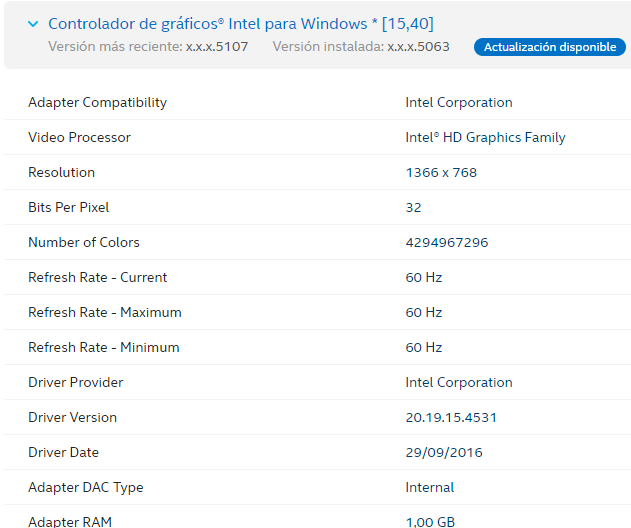Select the Versión más reciente x.x.x.5107 text
This screenshot has height=528, width=631.
point(148,46)
